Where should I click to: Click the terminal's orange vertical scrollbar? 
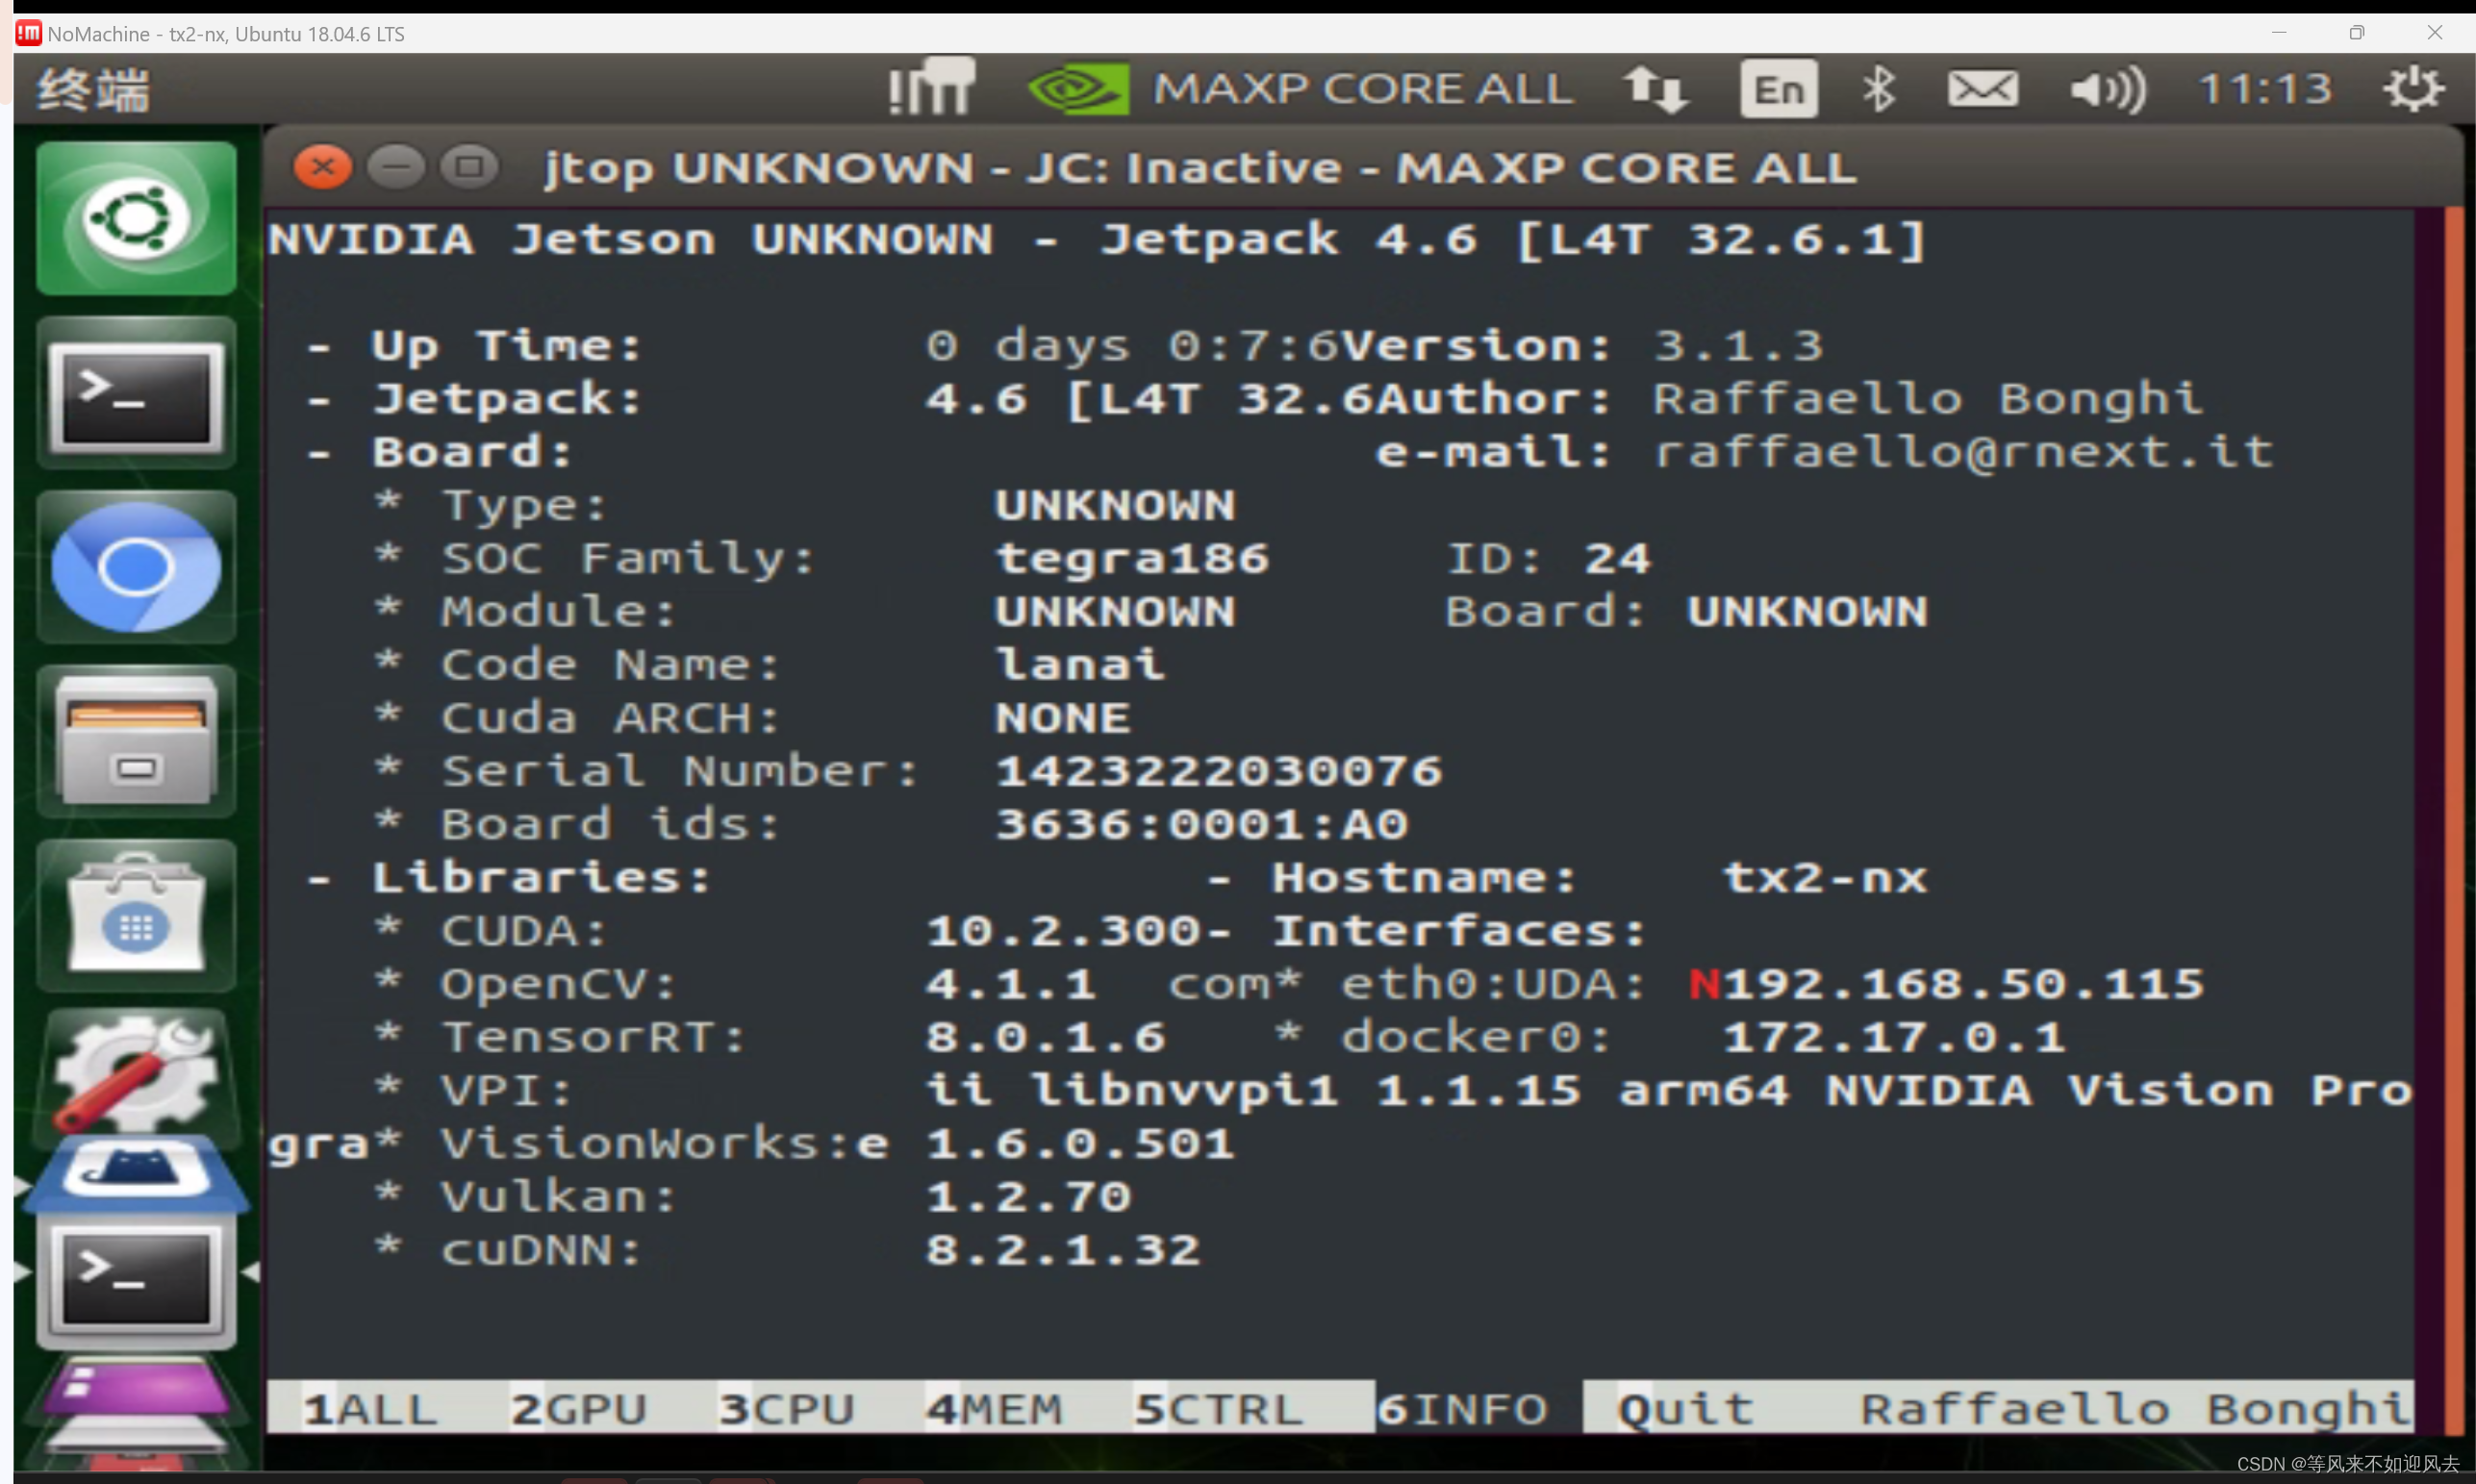coord(2453,820)
